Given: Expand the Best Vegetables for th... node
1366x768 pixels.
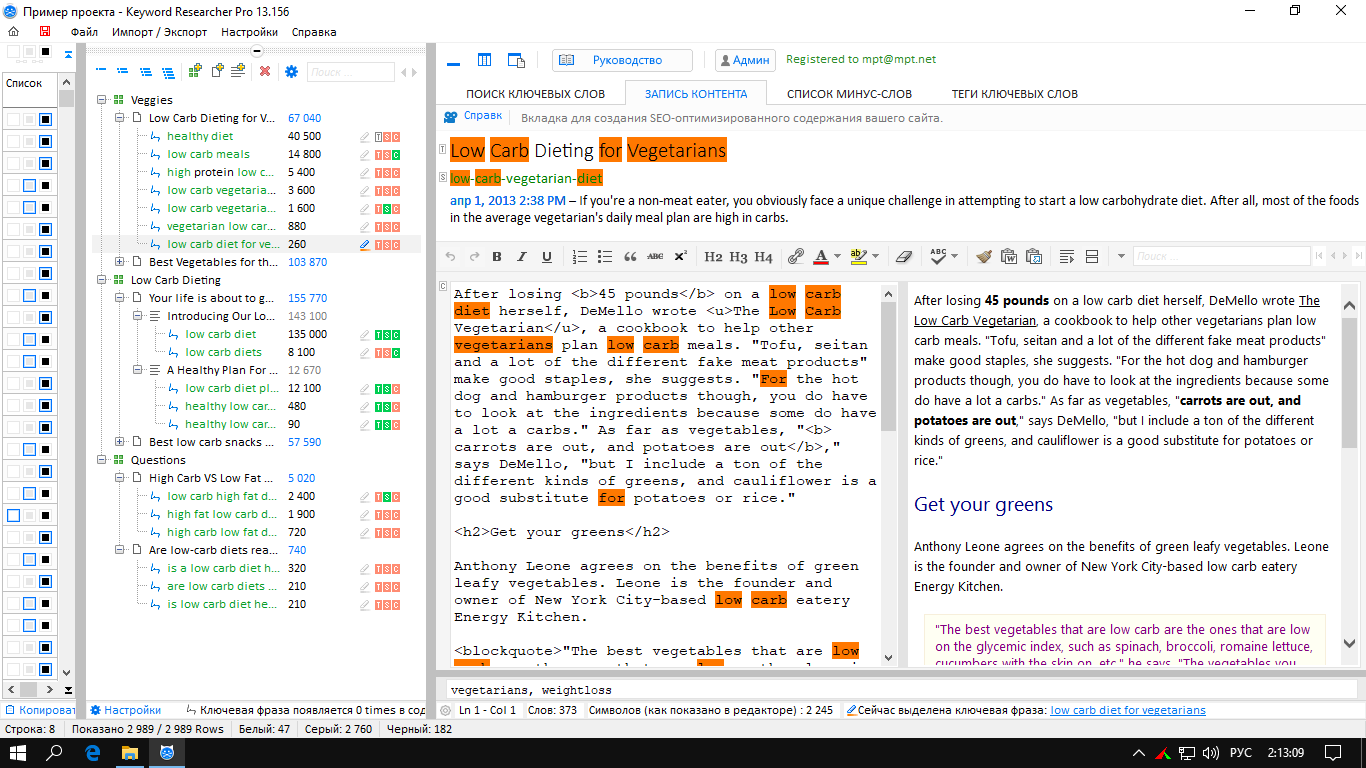Looking at the screenshot, I should tap(120, 262).
